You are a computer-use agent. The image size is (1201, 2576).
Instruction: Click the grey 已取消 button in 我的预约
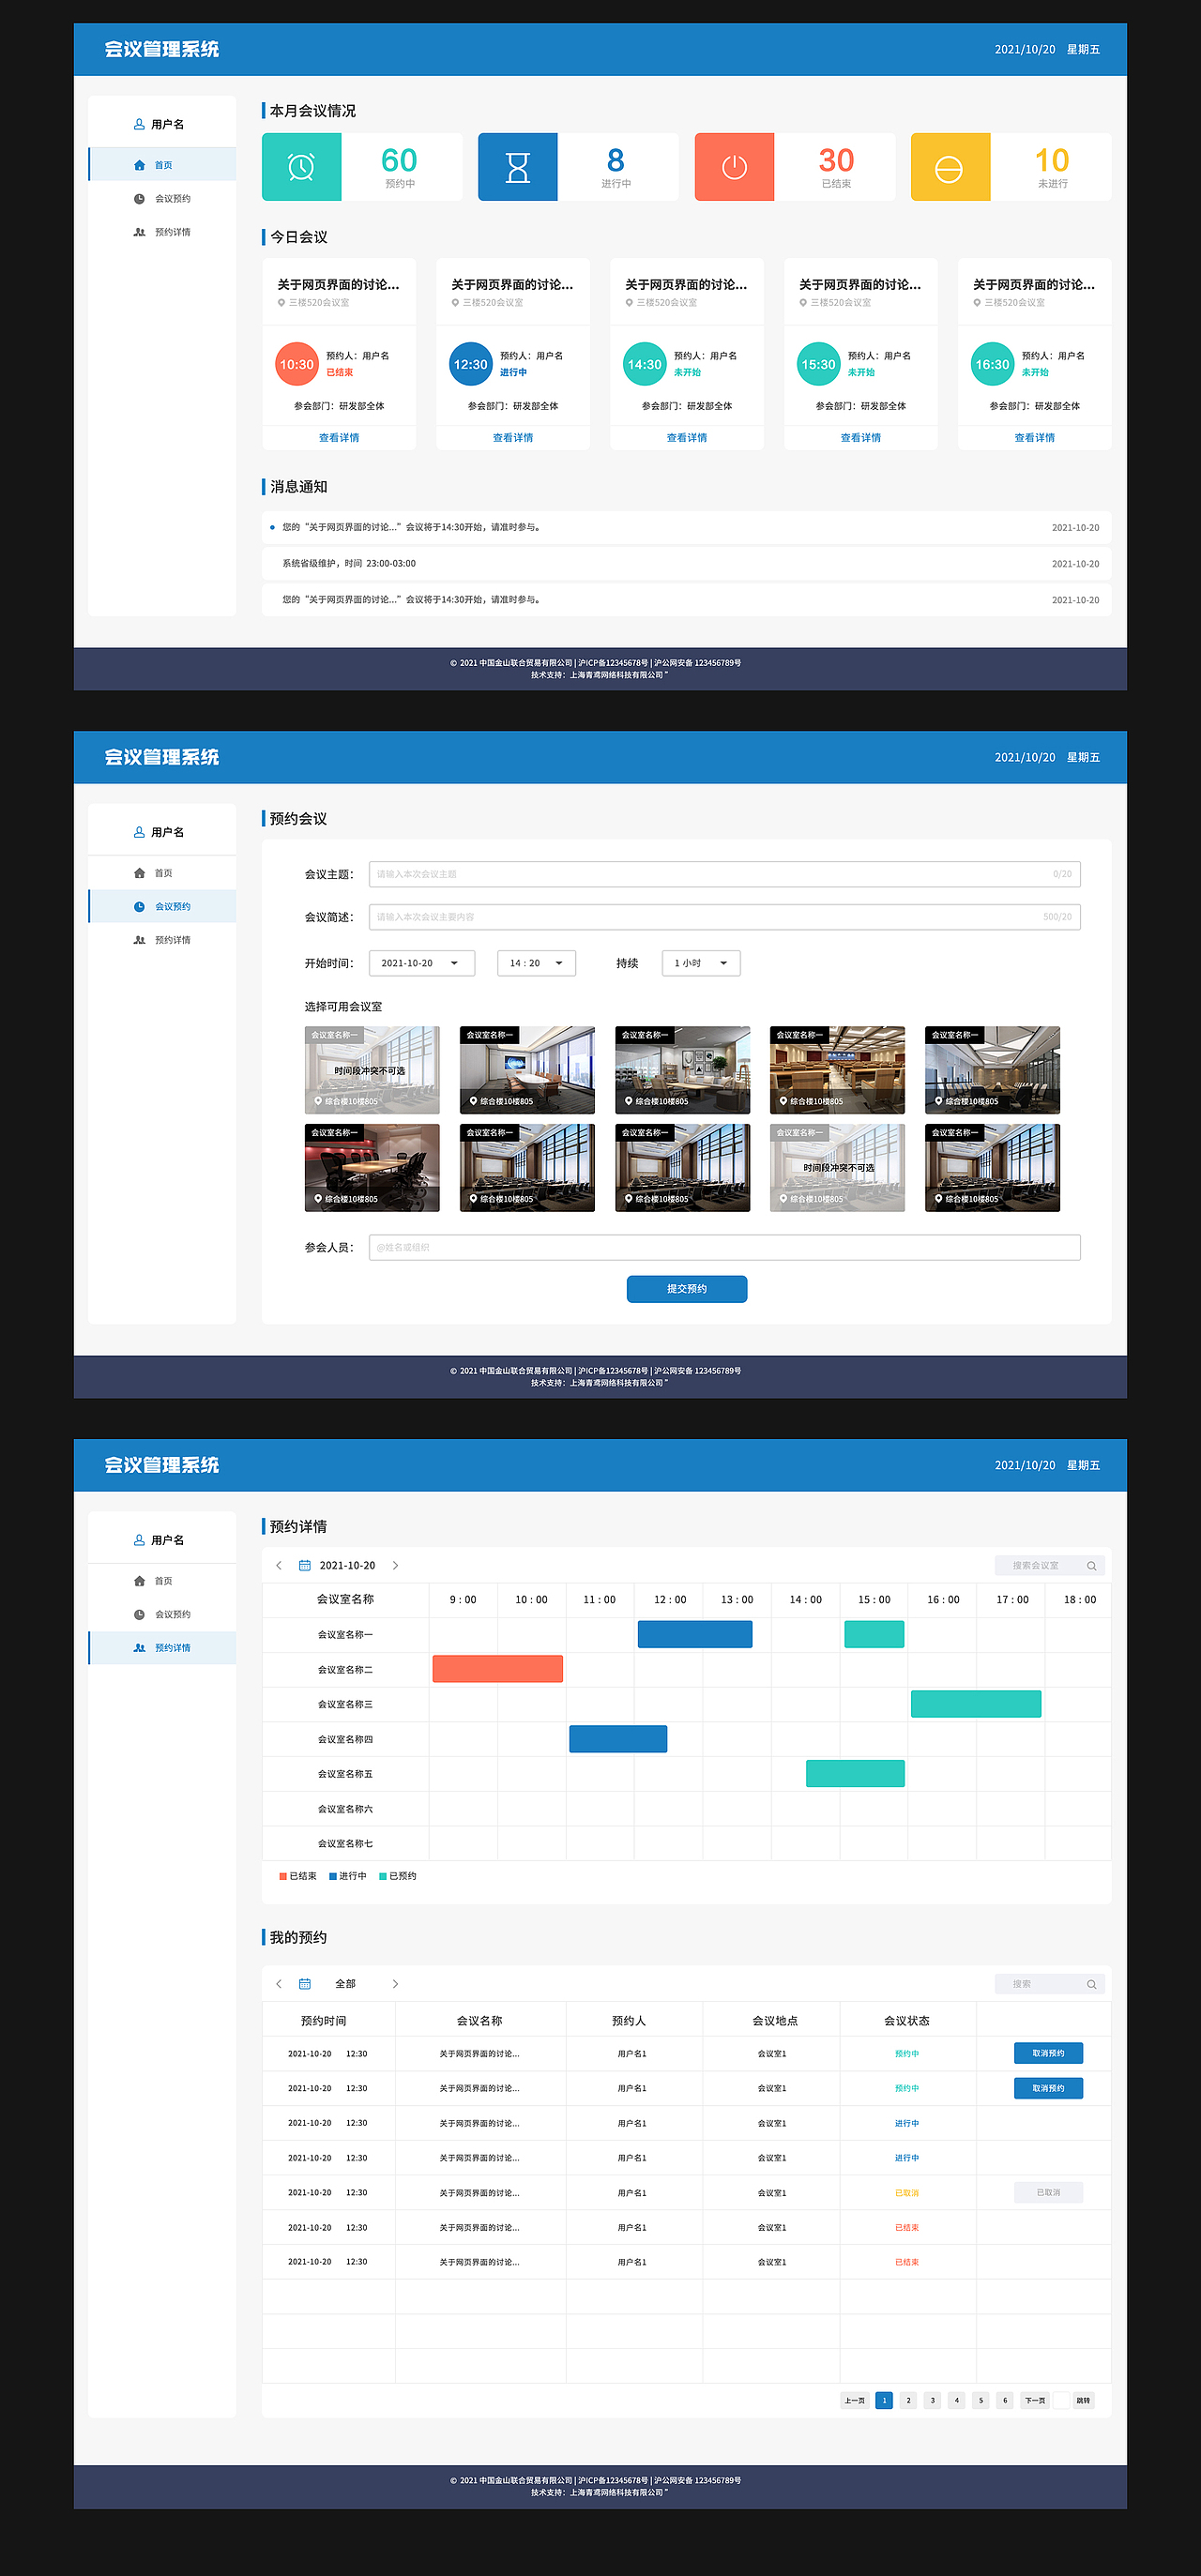coord(1049,2192)
